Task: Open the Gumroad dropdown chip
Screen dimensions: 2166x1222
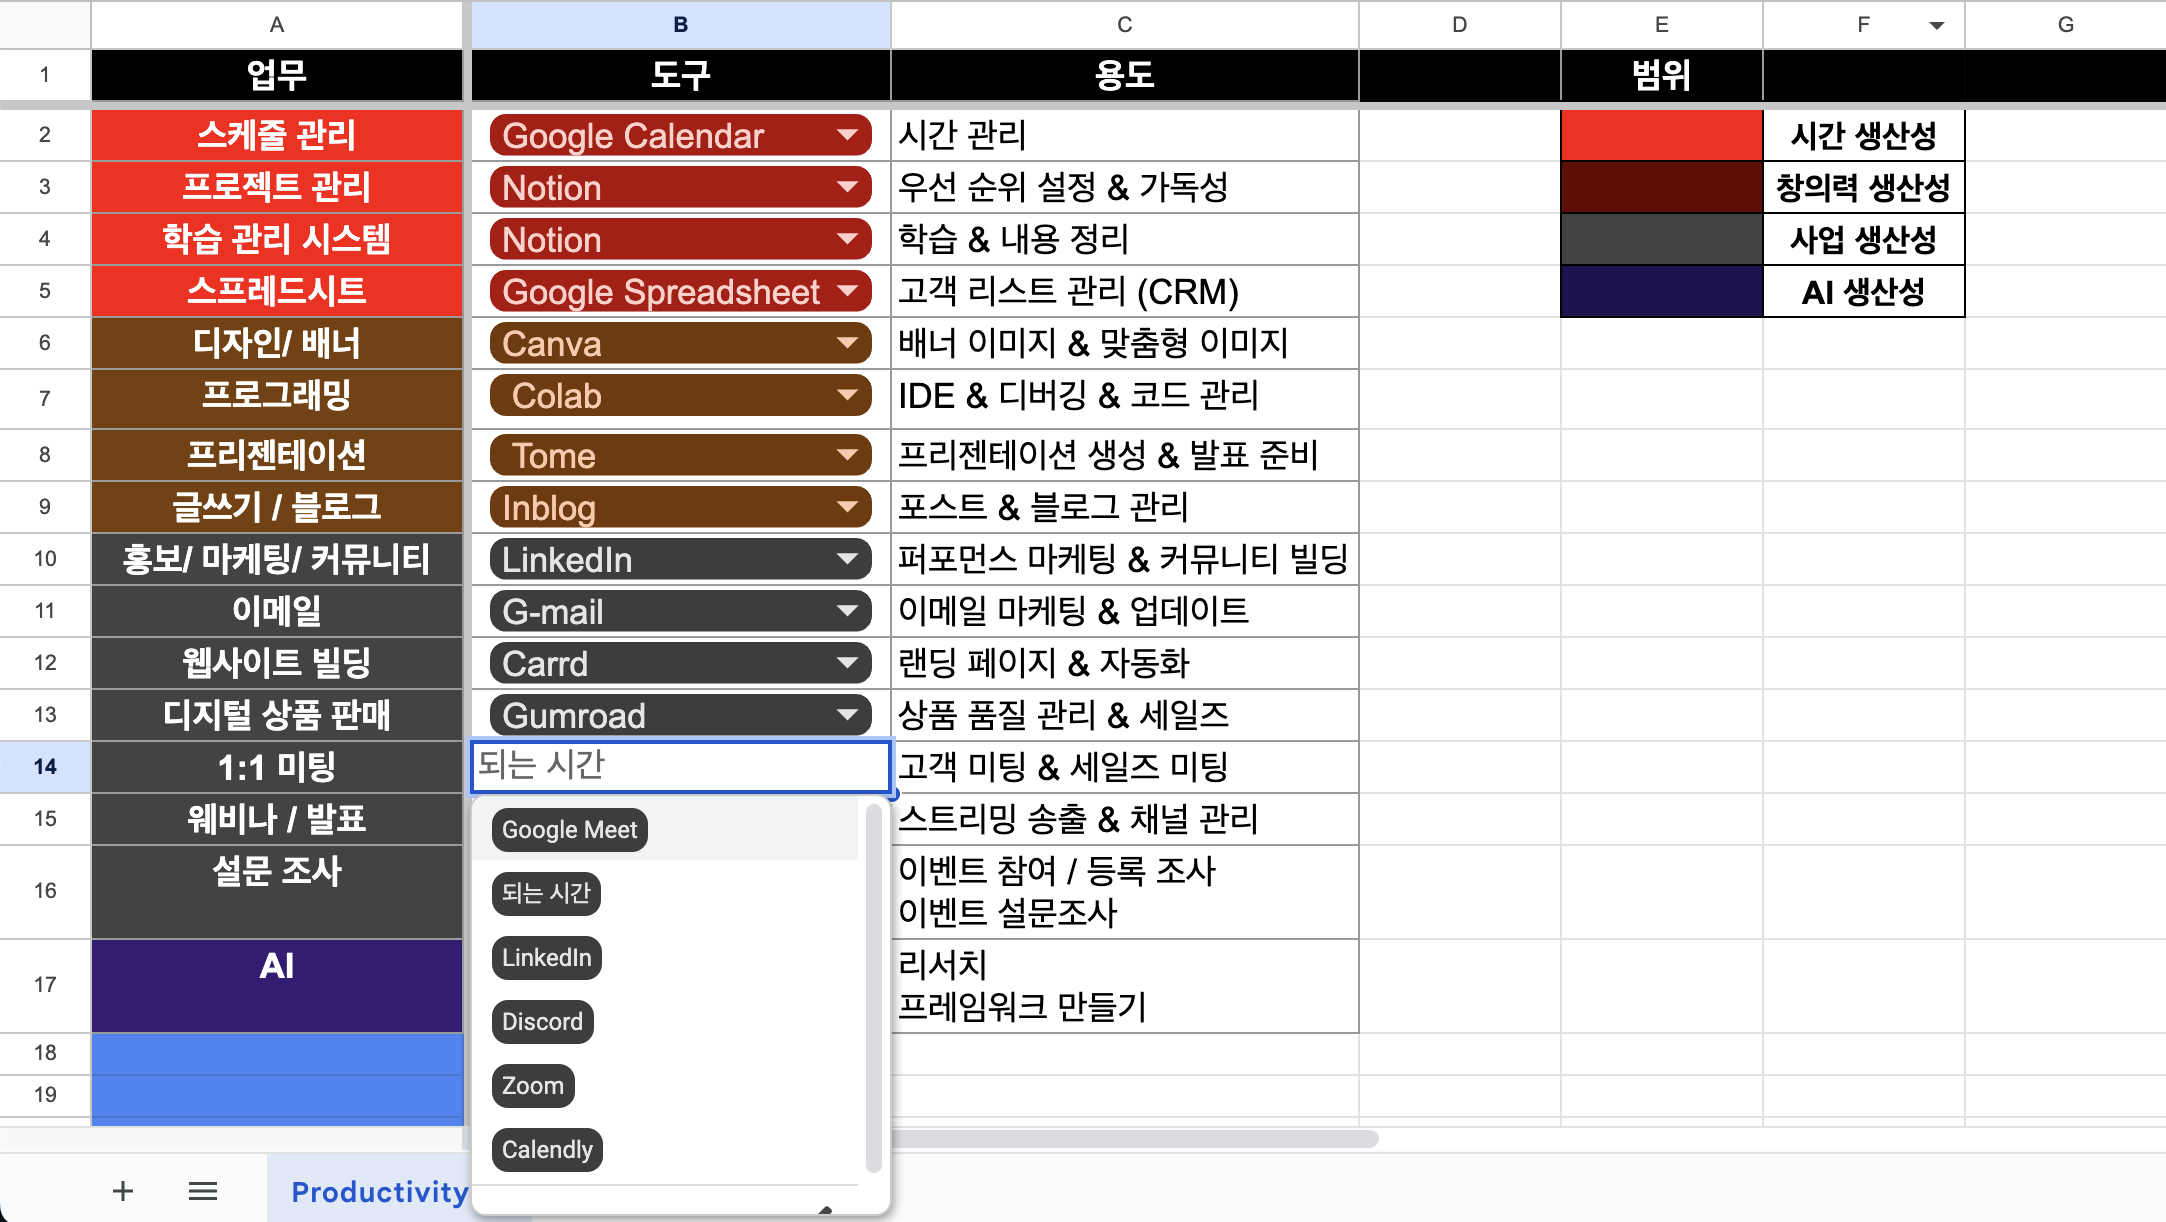Action: coord(680,715)
